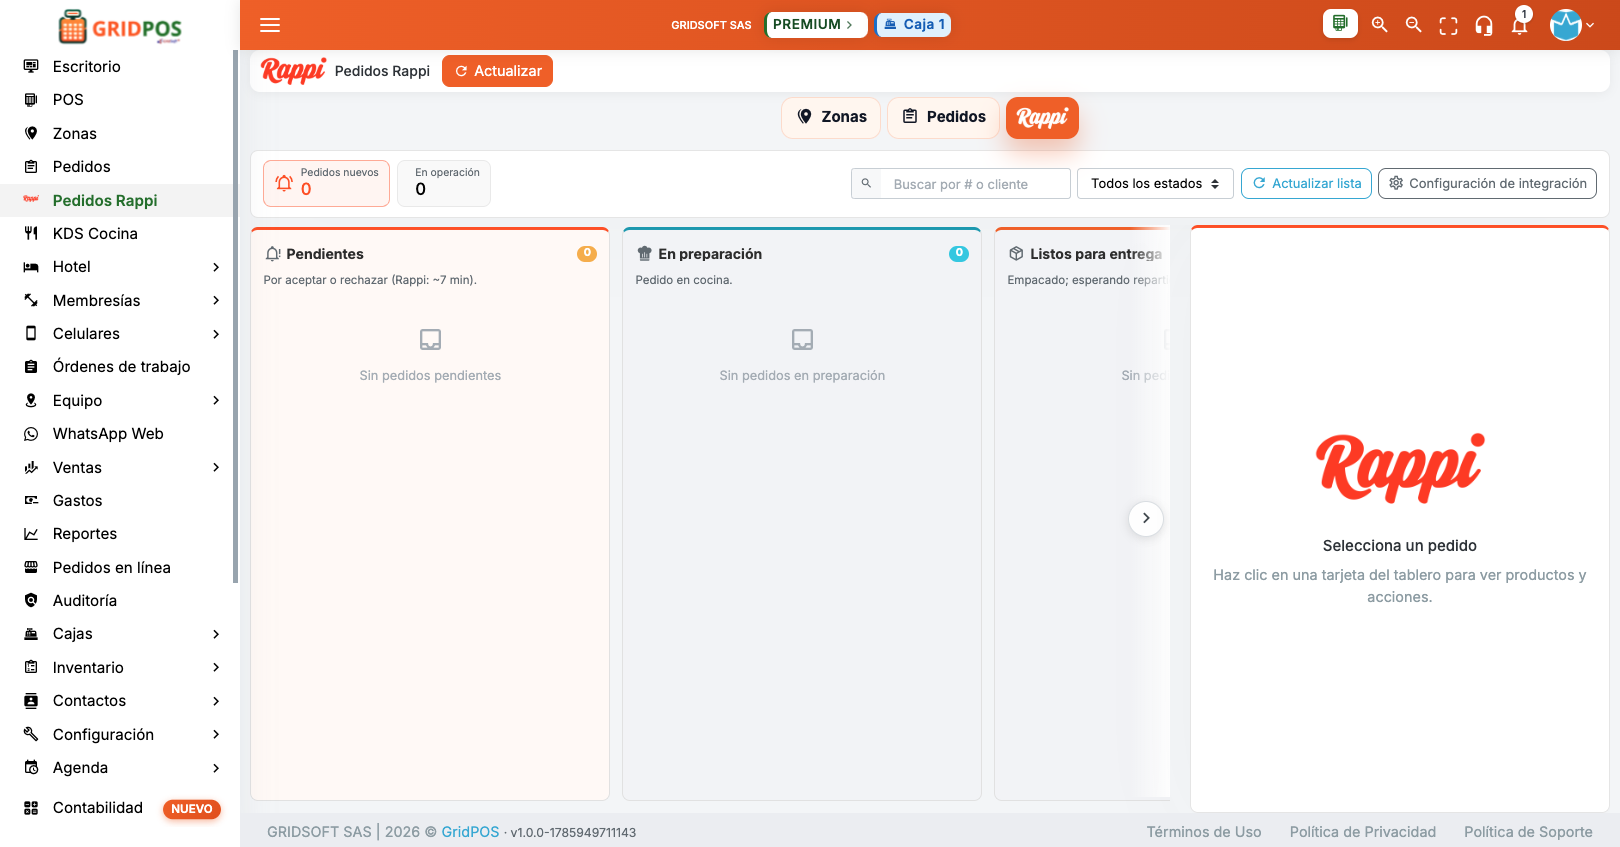This screenshot has height=847, width=1620.
Task: Open the notifications bell
Action: pos(1519,26)
